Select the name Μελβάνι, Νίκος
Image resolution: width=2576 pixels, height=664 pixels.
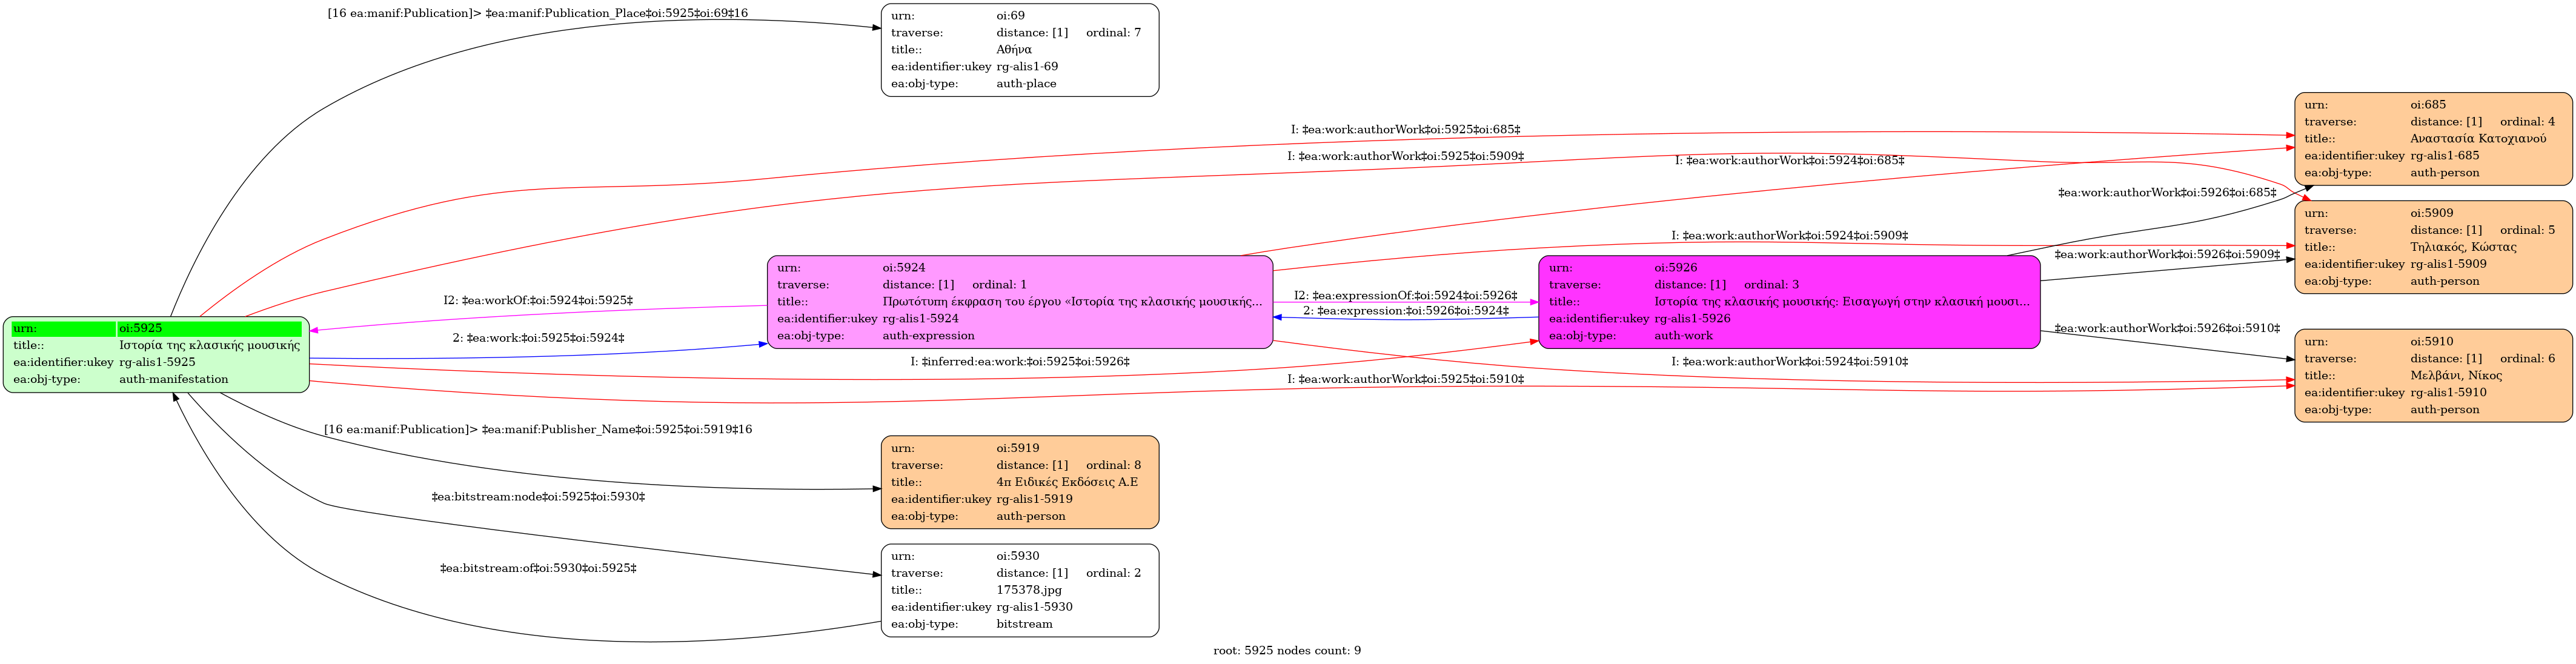click(2456, 376)
